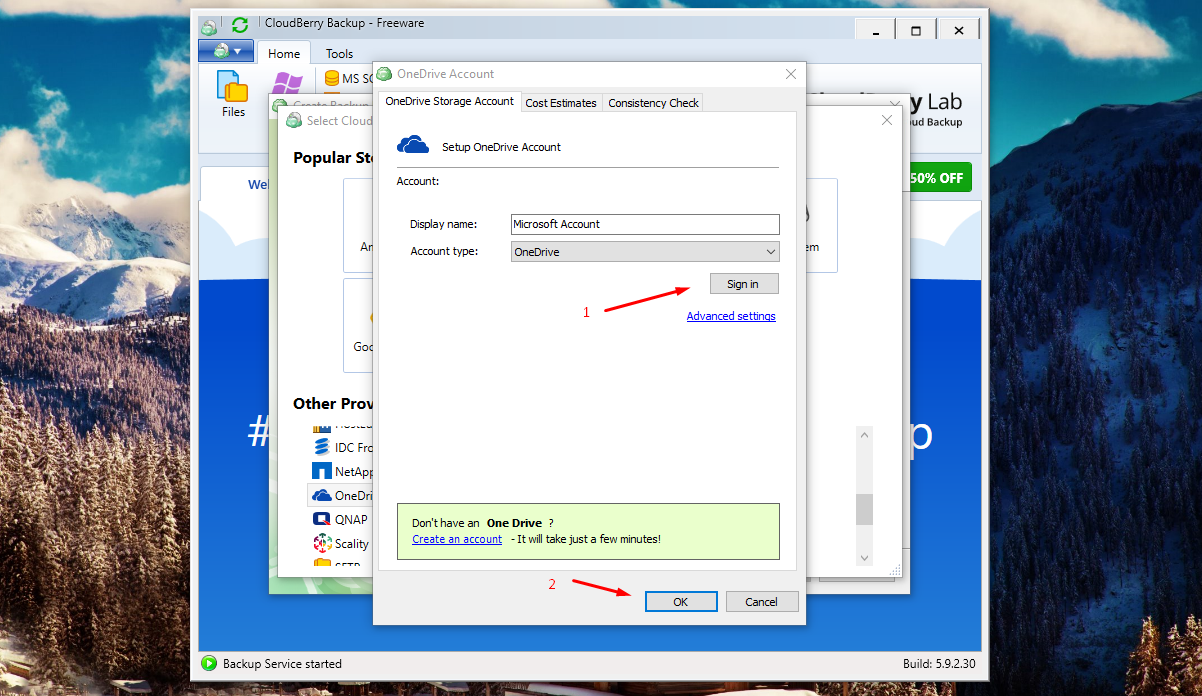Open the Consistency Check tab
Screen dimensions: 1202x696
pyautogui.click(x=653, y=102)
